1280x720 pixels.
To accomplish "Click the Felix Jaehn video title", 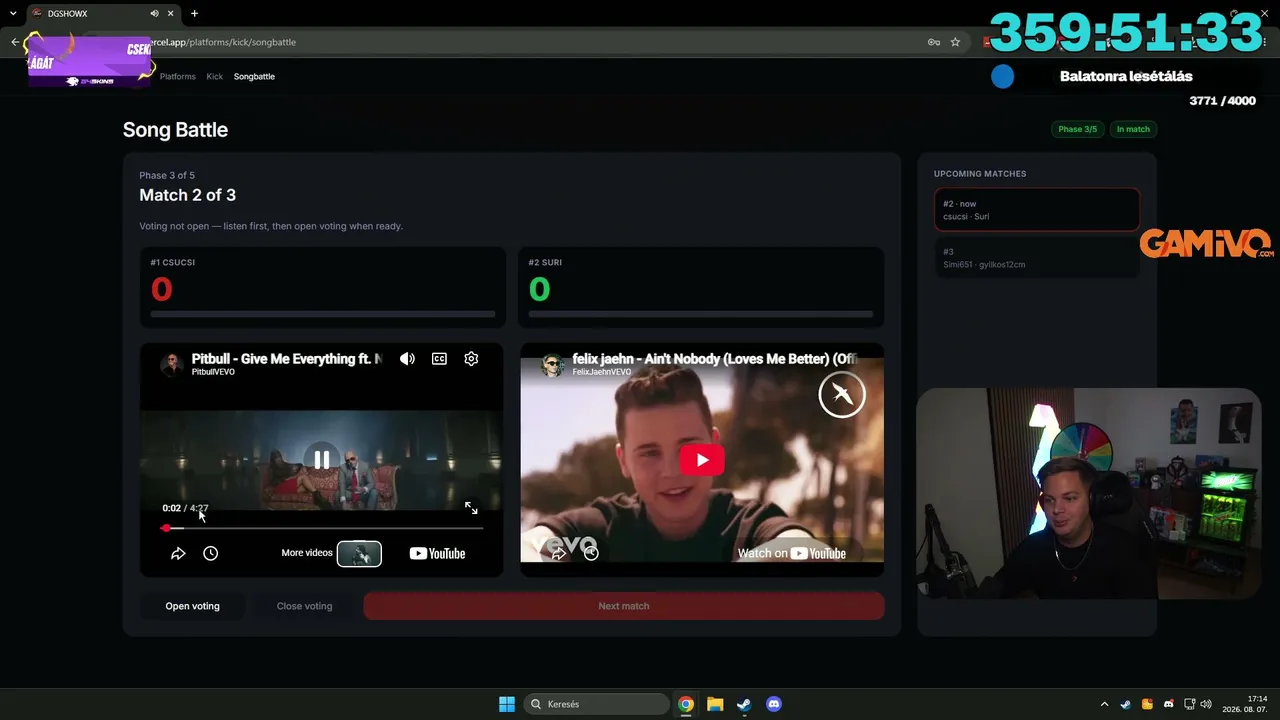I will (715, 358).
